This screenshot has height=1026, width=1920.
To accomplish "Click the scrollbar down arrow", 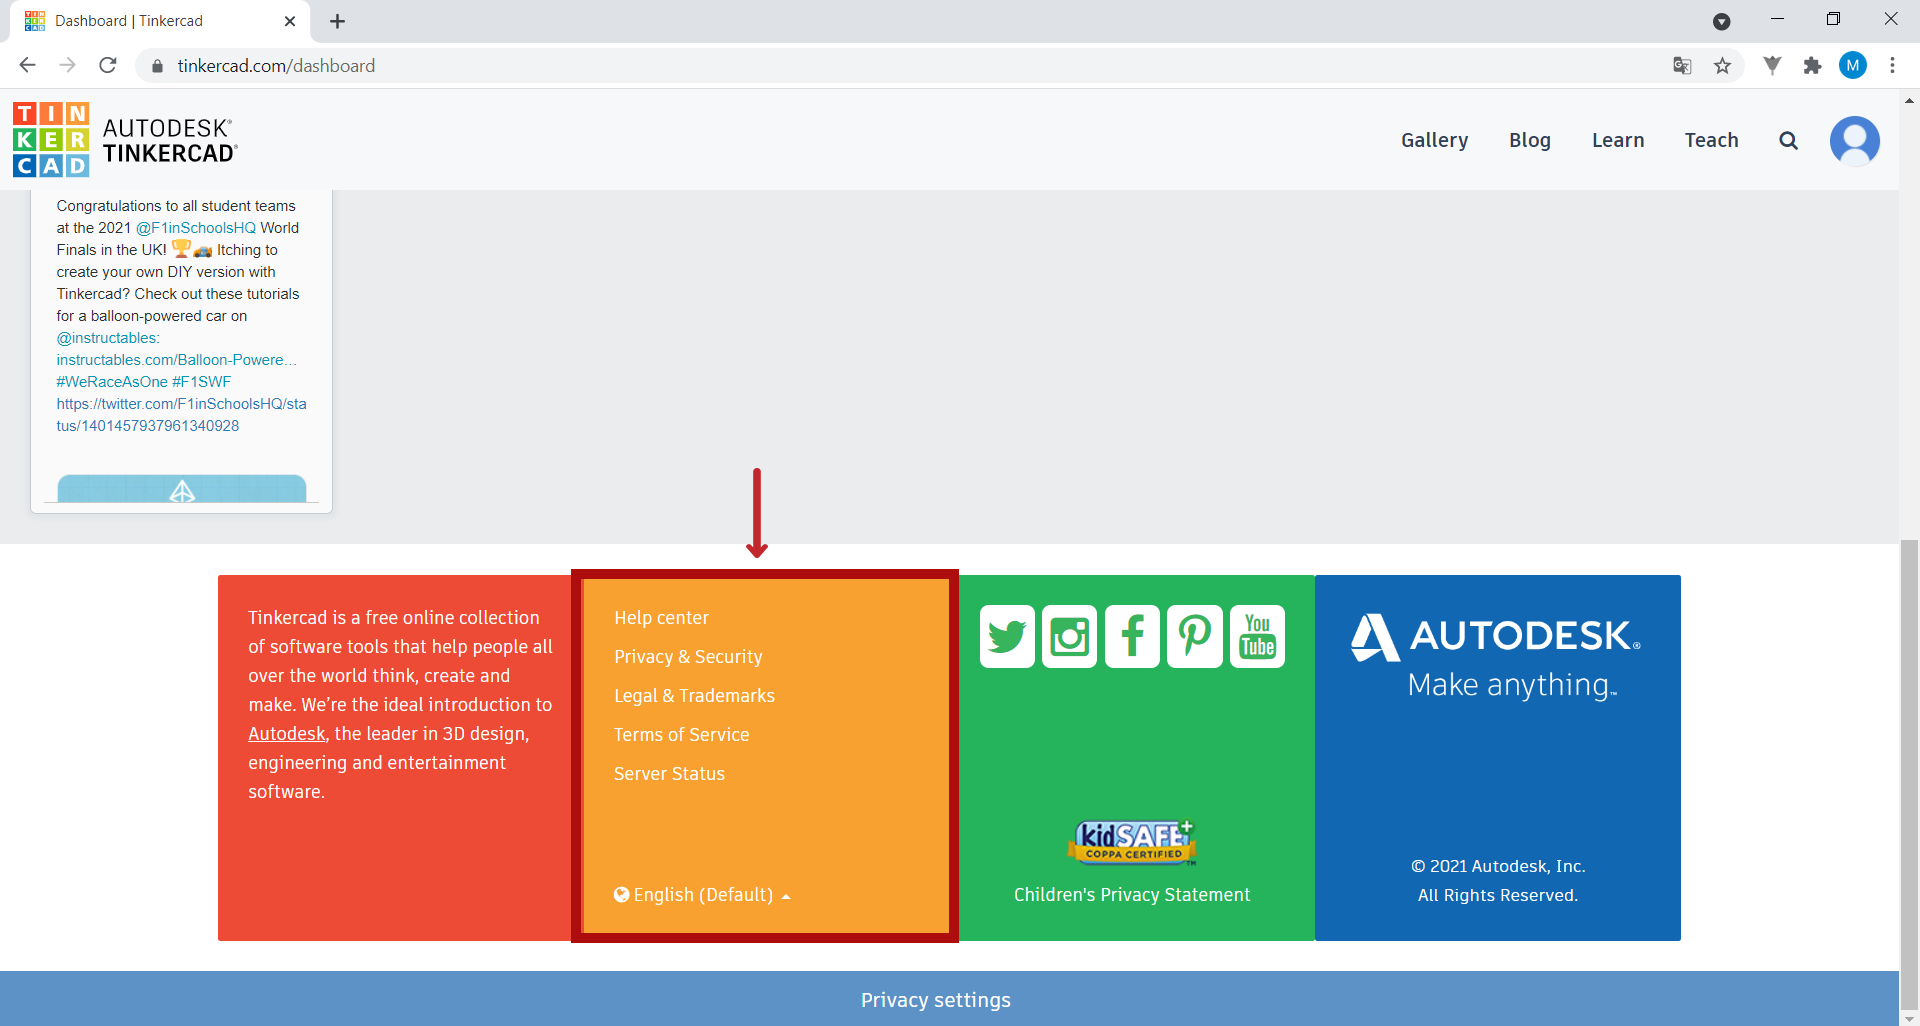I will (x=1909, y=1018).
